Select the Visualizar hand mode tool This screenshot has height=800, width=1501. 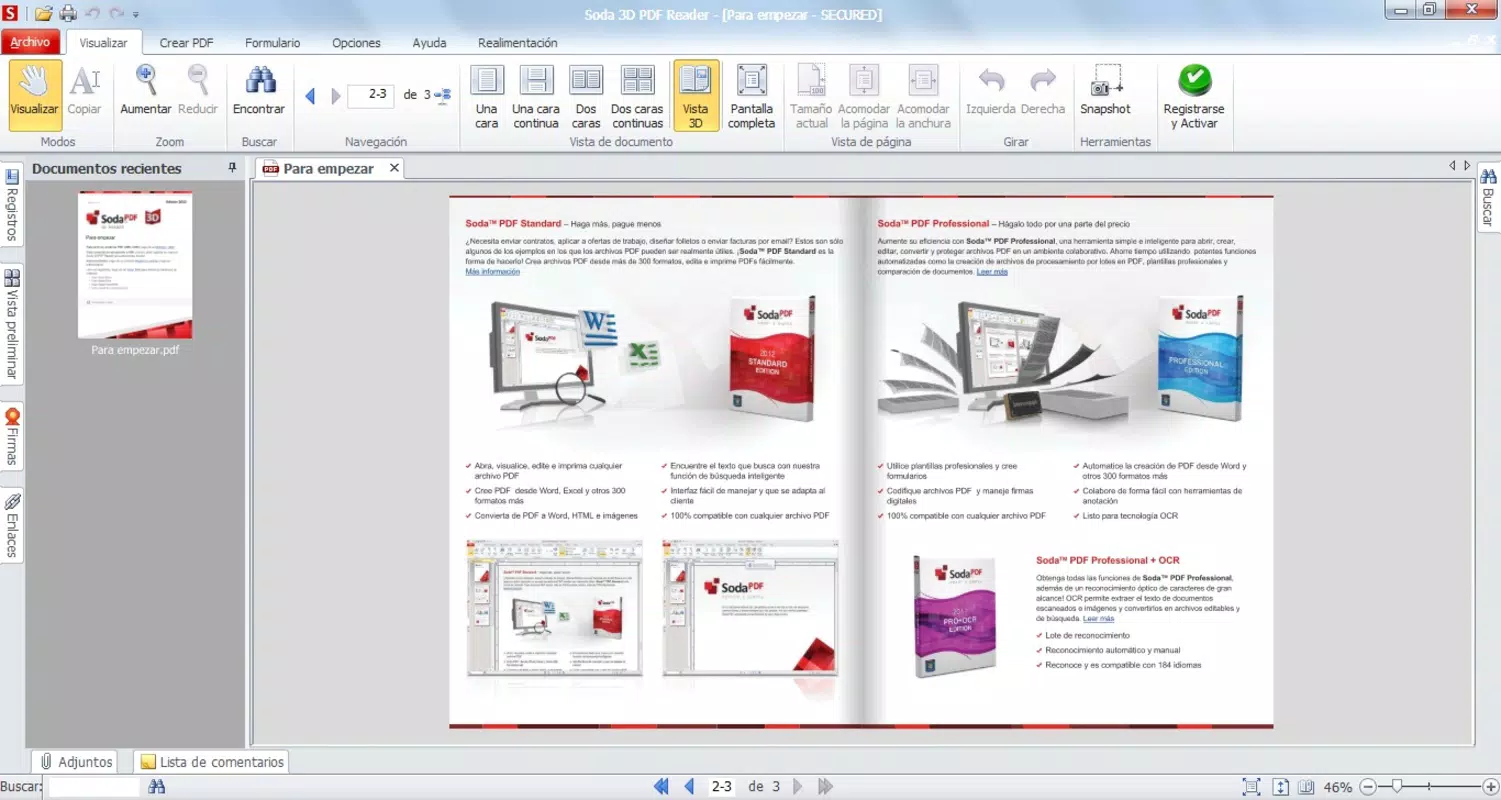35,95
